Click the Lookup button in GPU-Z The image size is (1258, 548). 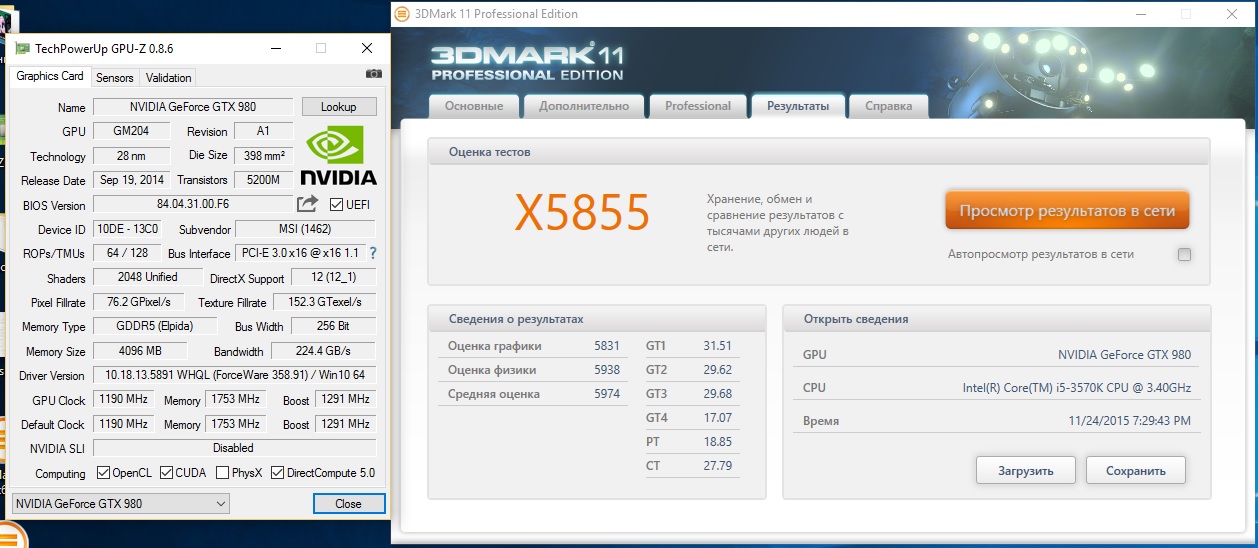point(339,107)
